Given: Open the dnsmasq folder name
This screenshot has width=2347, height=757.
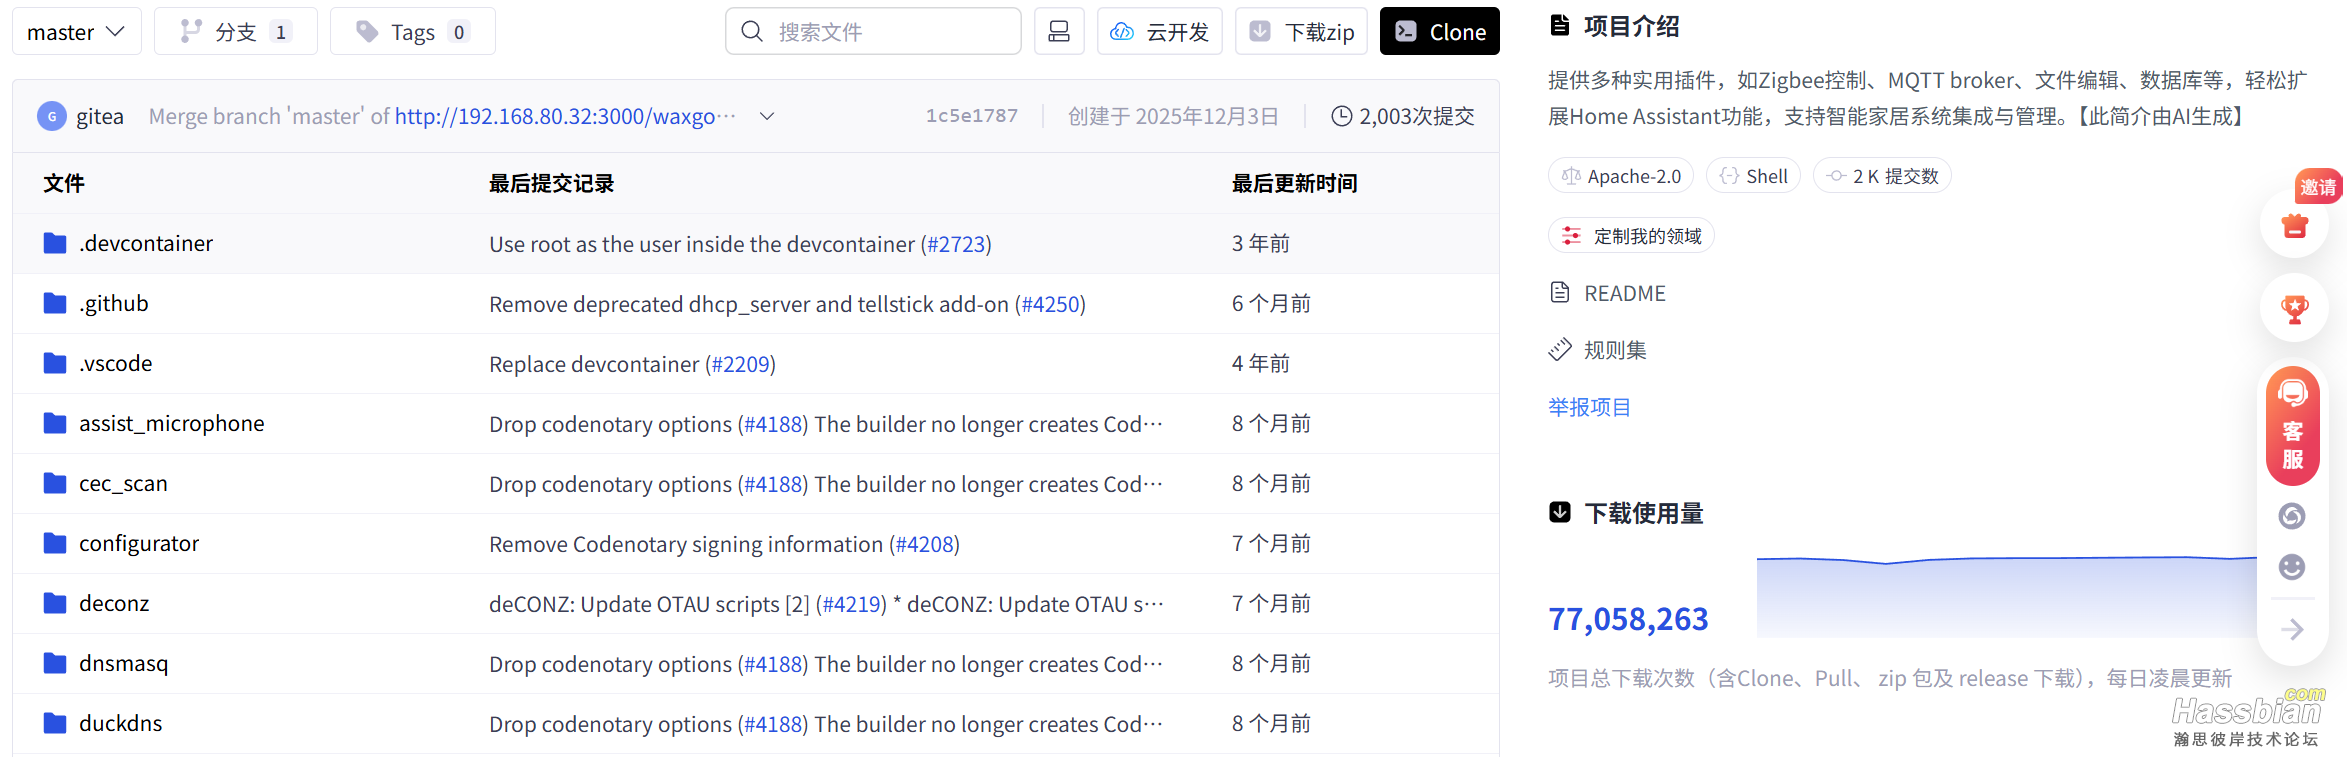Looking at the screenshot, I should (124, 663).
